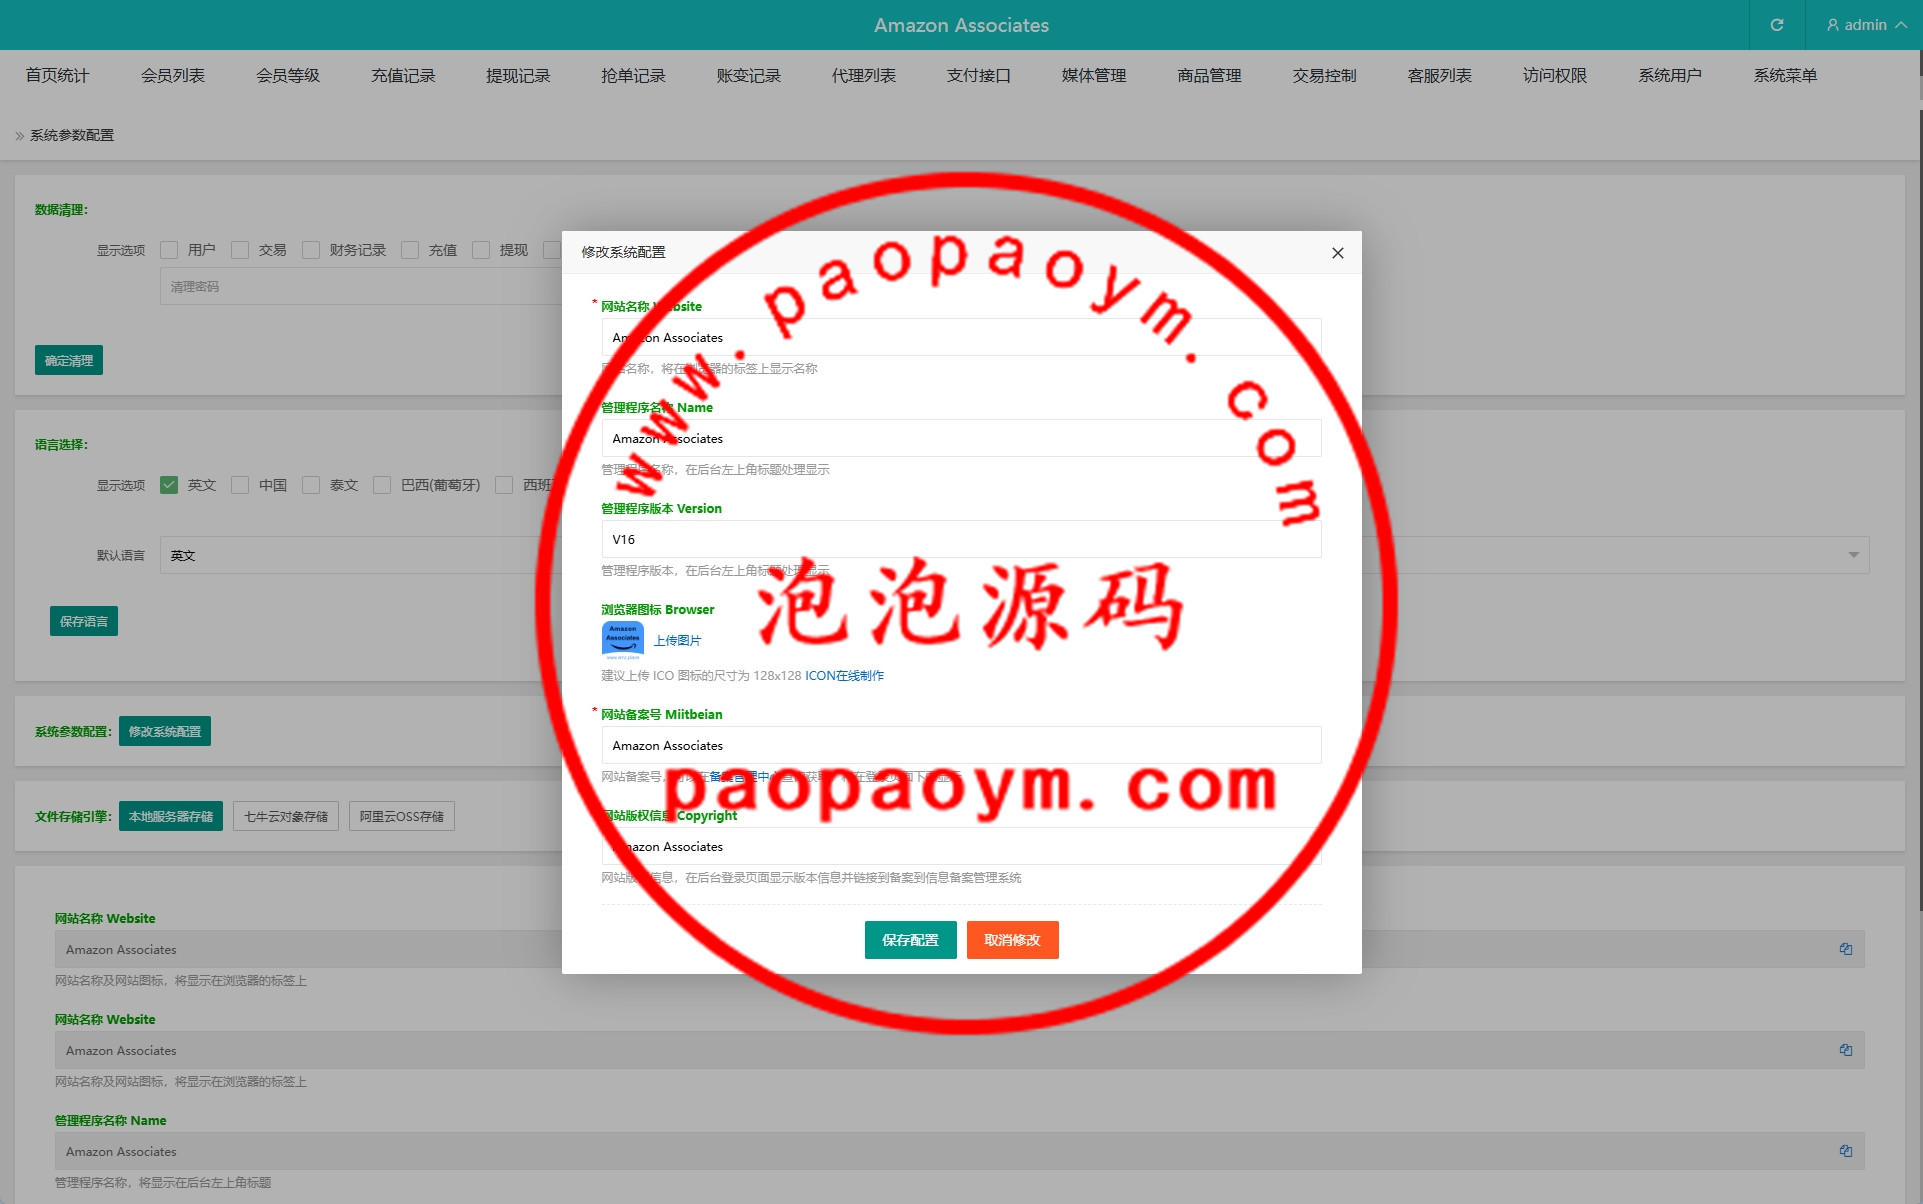The image size is (1923, 1204).
Task: Enable the 巴西(葡萄牙) language checkbox
Action: click(x=382, y=485)
